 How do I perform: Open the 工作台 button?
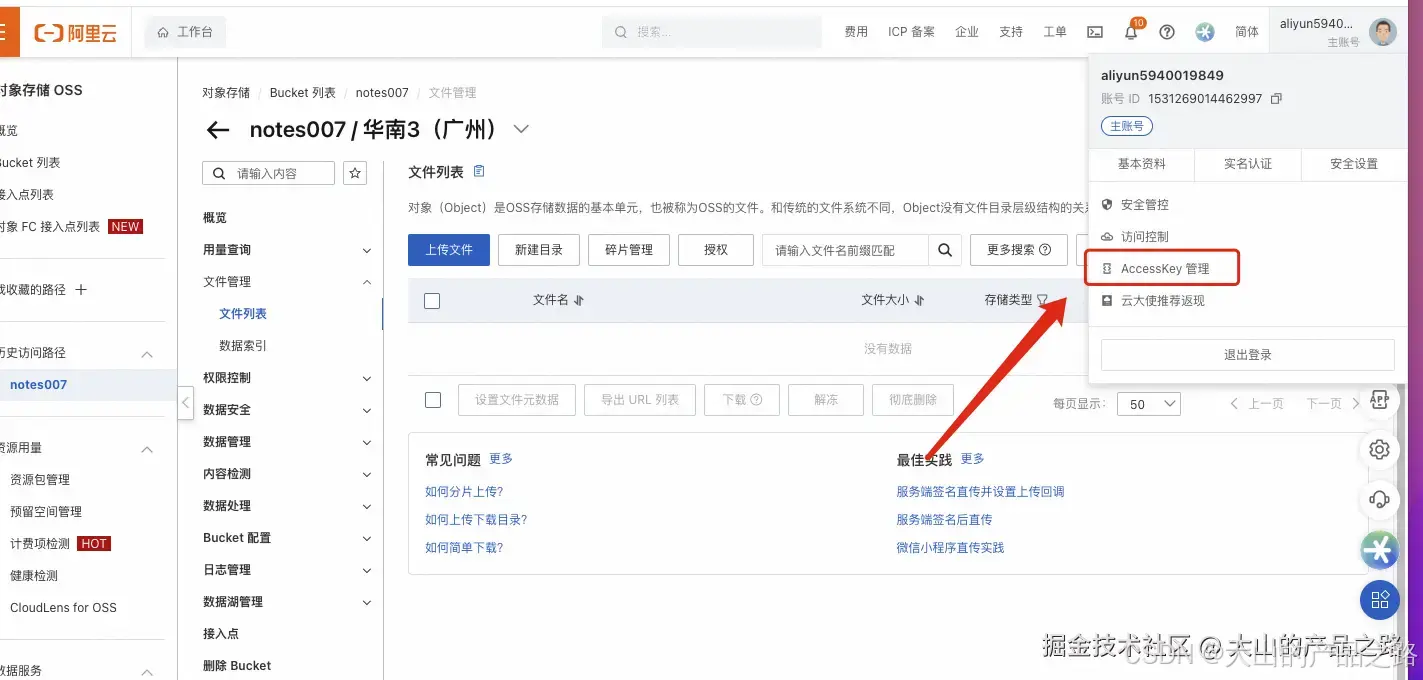tap(185, 32)
